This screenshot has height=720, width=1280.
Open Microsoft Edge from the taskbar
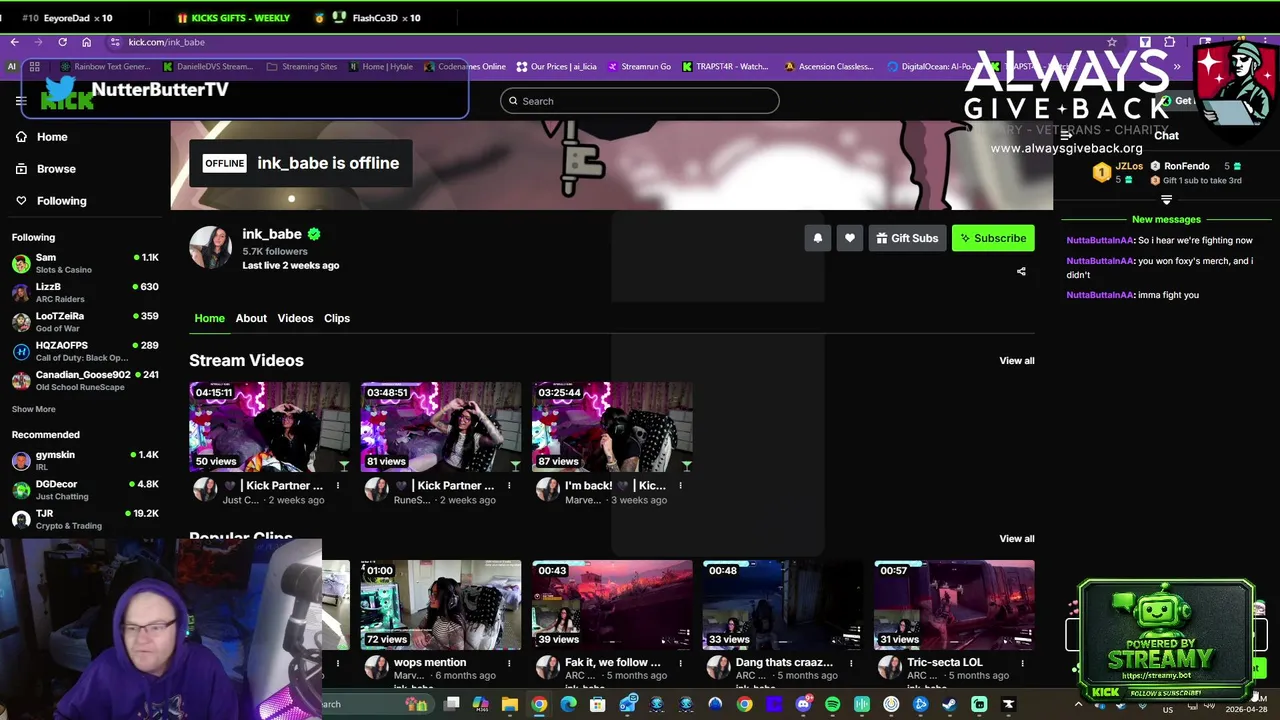click(568, 704)
